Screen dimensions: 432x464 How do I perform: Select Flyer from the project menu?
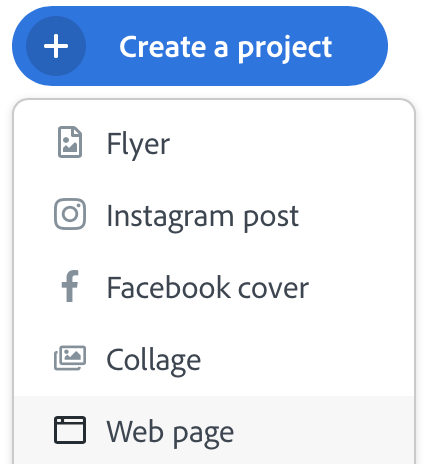[214, 144]
